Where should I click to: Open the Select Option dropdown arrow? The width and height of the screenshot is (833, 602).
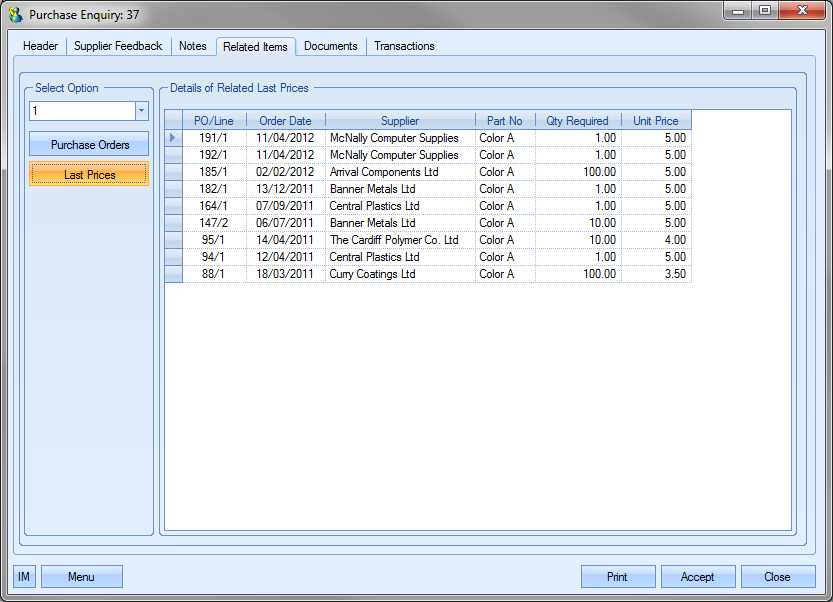click(x=141, y=111)
